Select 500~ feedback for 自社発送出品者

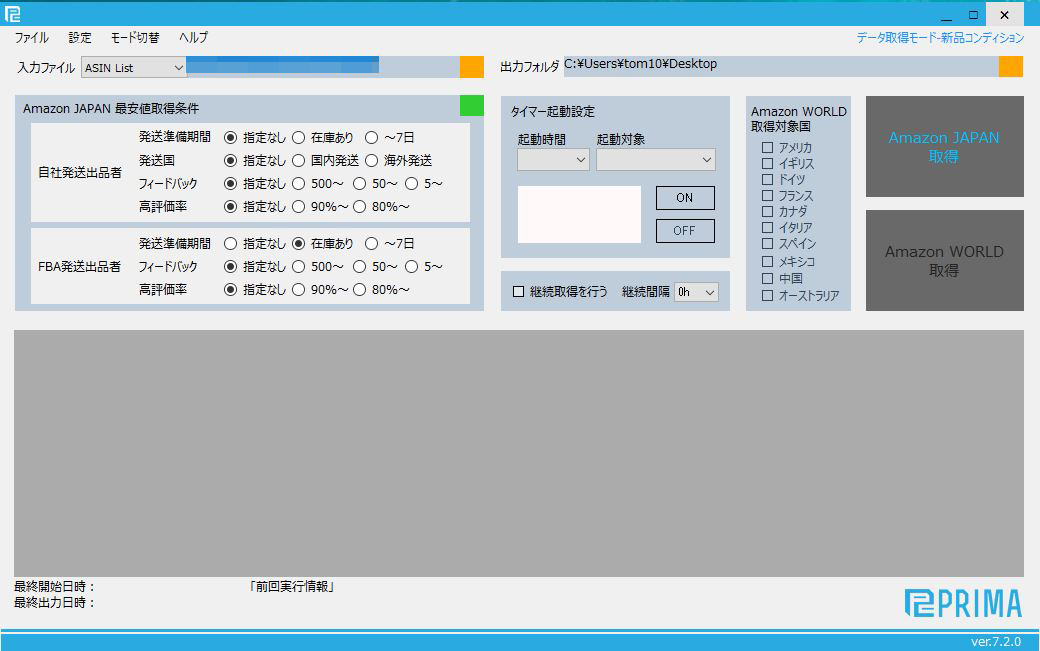point(298,184)
